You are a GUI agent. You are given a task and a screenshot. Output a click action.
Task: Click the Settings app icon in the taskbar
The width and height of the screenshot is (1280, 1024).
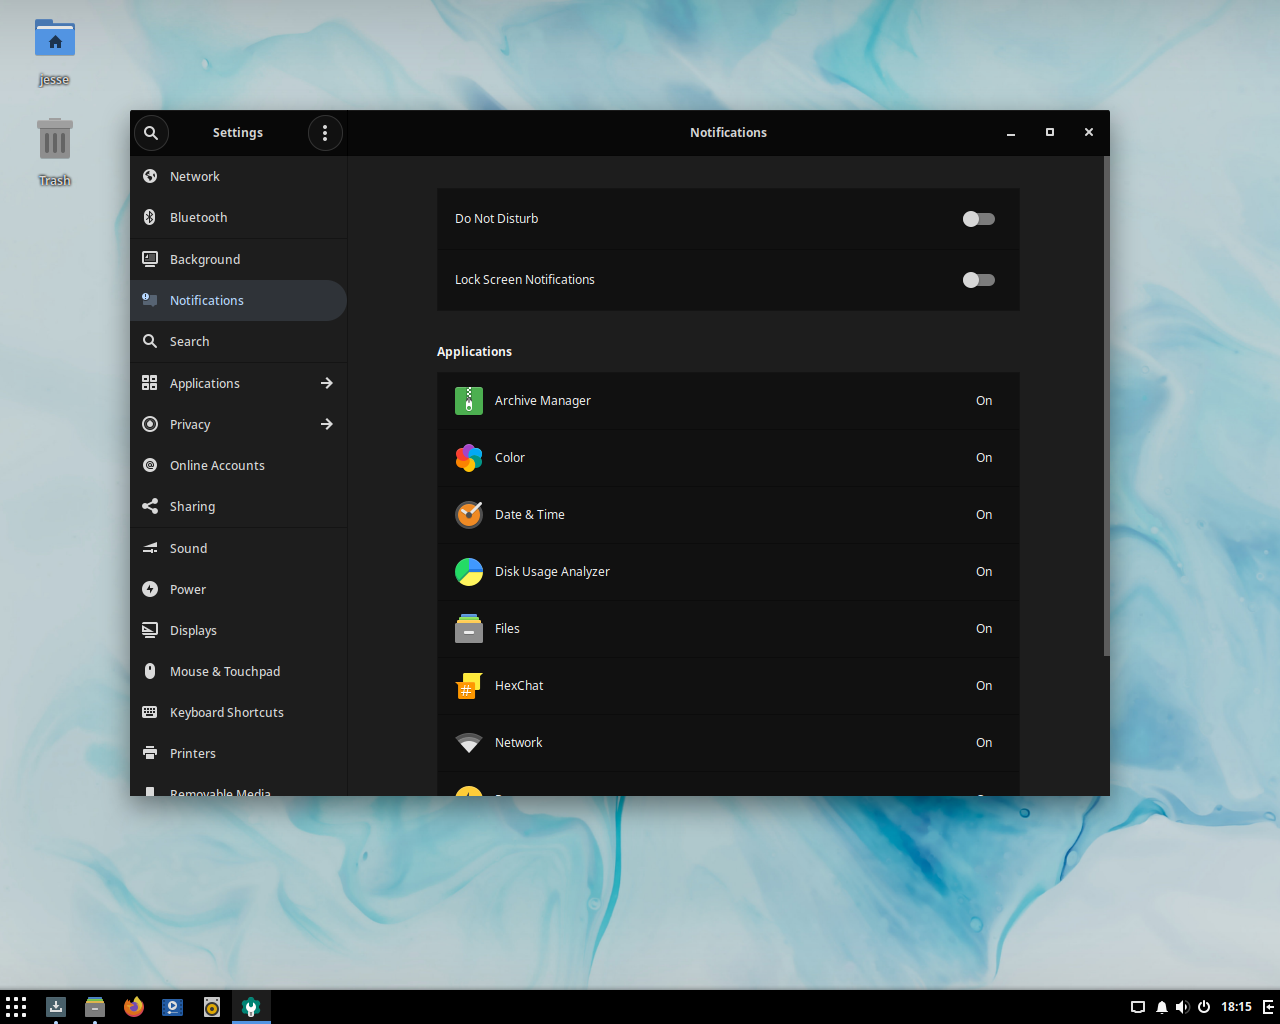(x=251, y=1007)
